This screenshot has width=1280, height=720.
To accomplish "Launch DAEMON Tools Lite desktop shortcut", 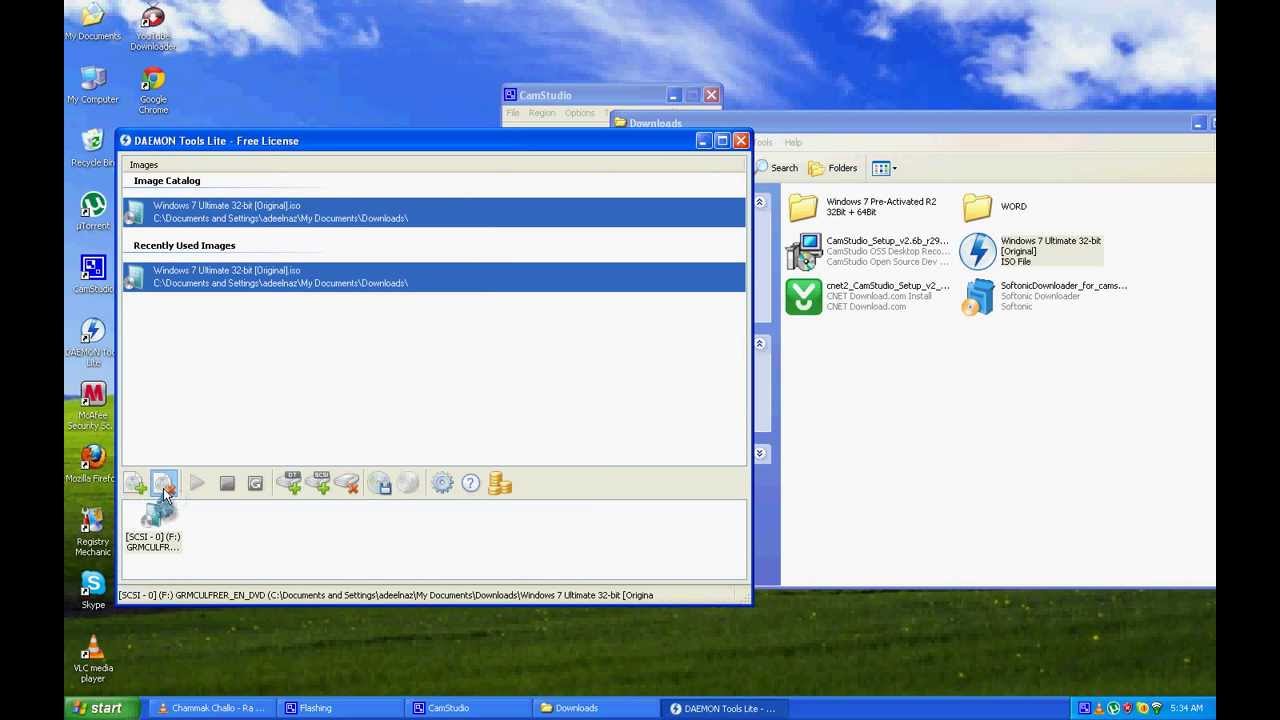I will 93,342.
